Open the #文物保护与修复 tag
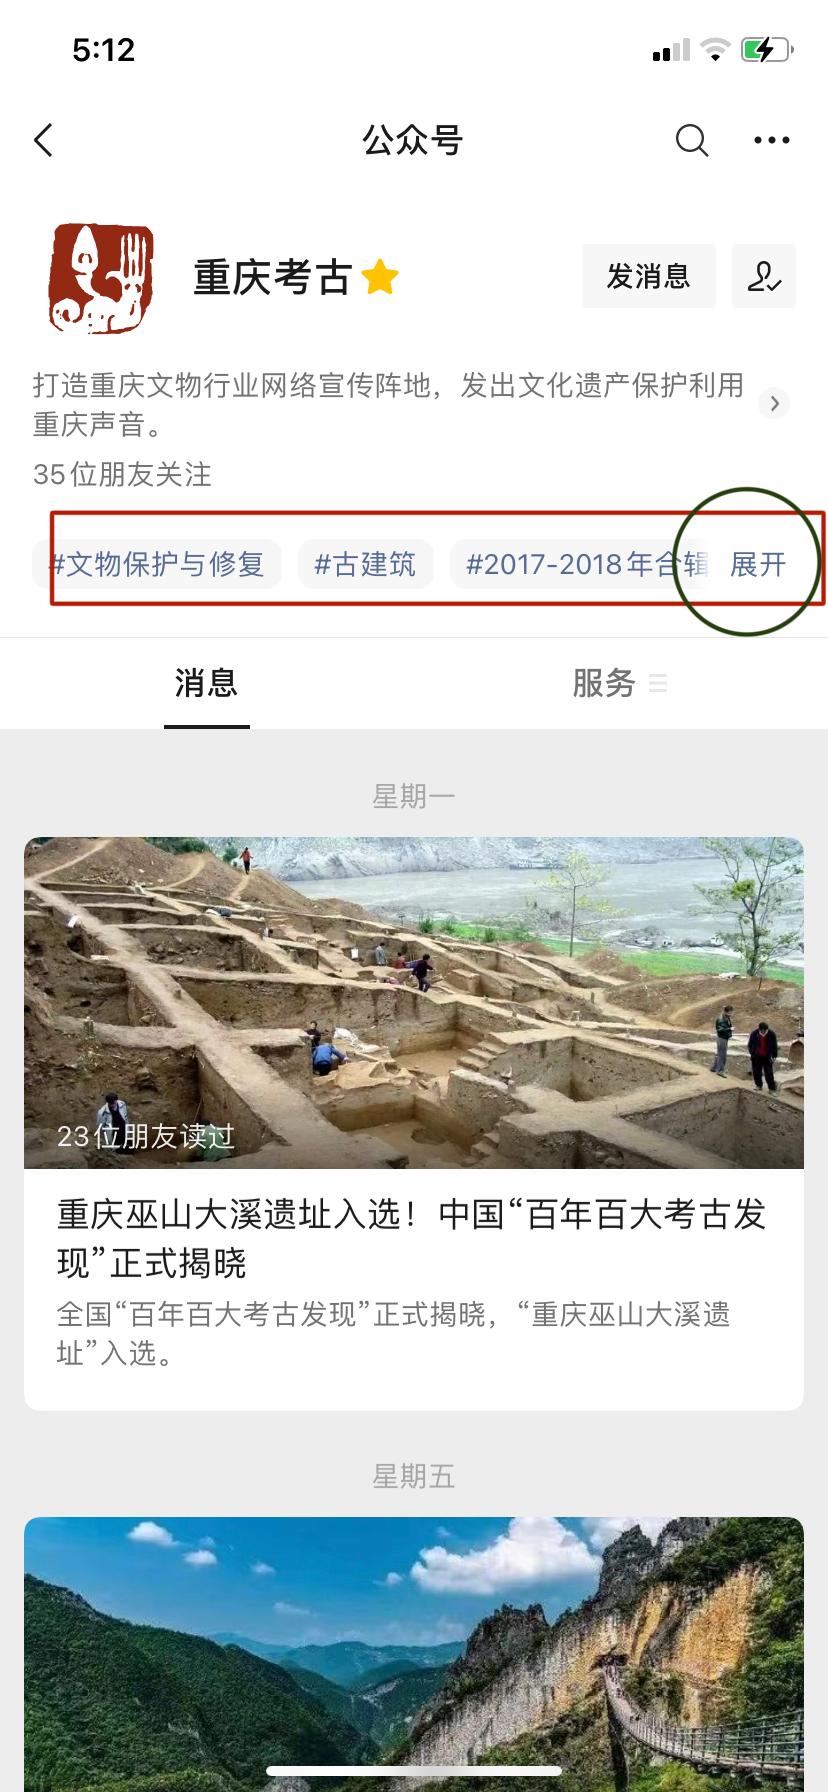828x1792 pixels. click(157, 564)
